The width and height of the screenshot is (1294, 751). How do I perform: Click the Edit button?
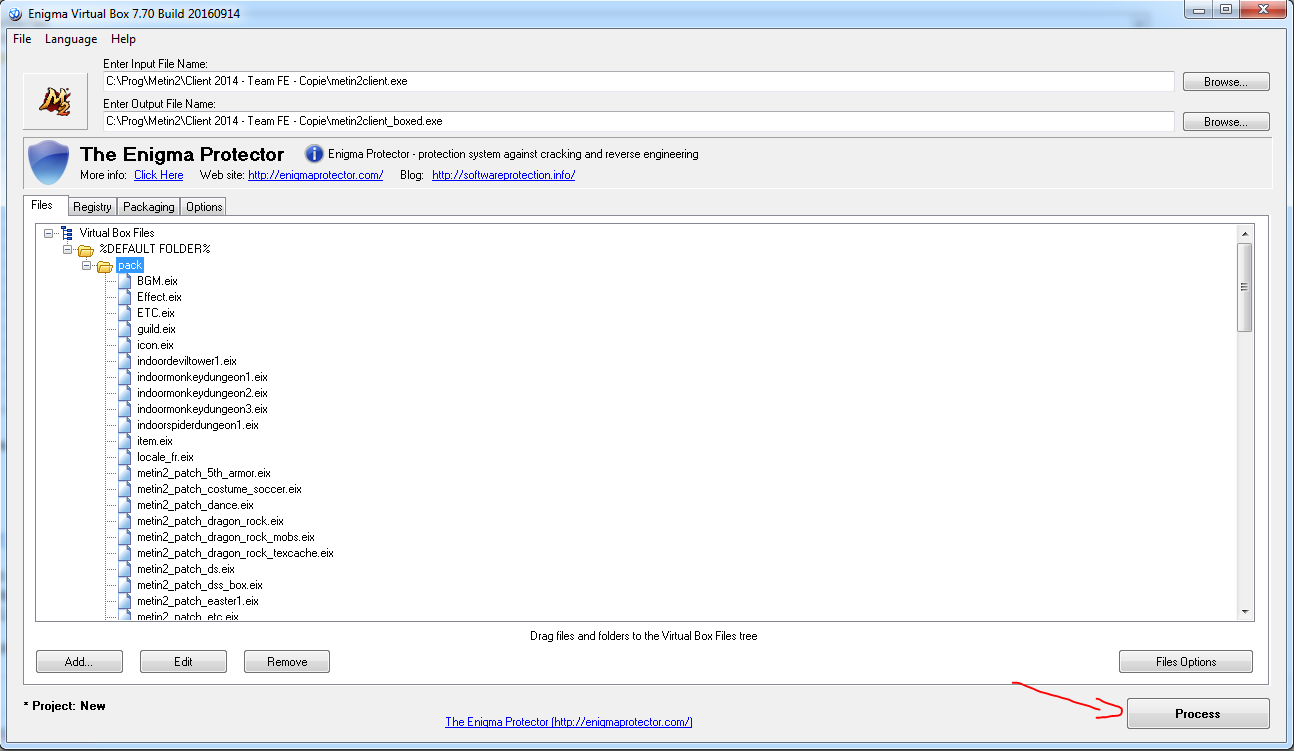[x=183, y=662]
